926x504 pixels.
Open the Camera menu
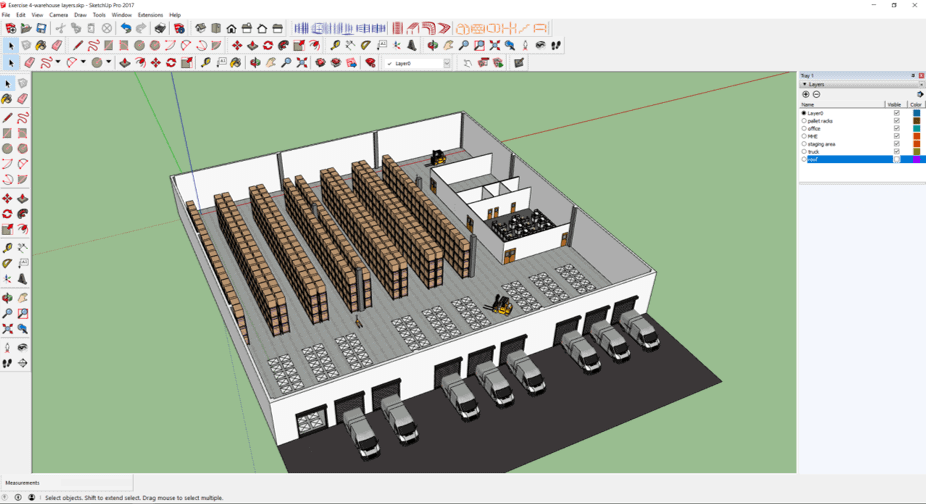[58, 15]
